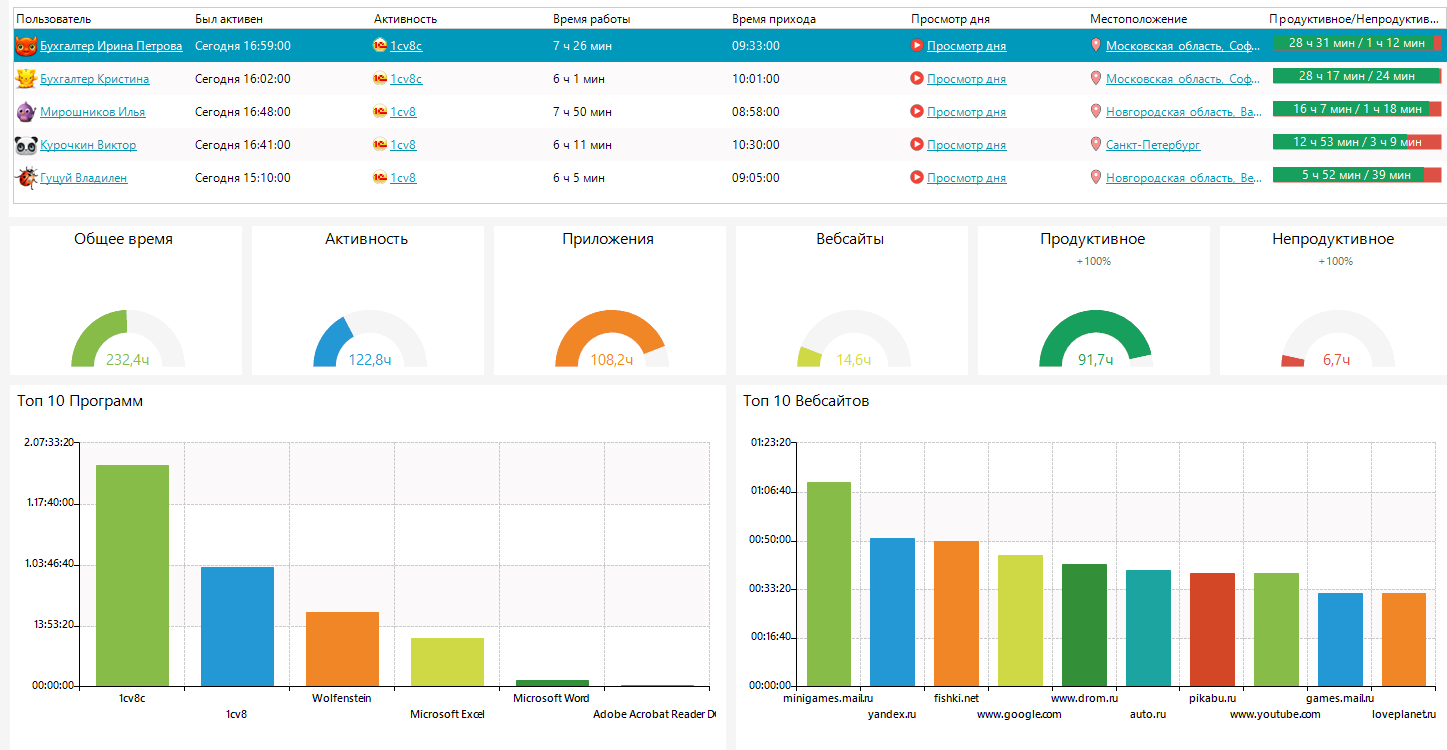Click map pin icon in Мирошников Илья row
The image size is (1447, 750).
[x=1096, y=112]
